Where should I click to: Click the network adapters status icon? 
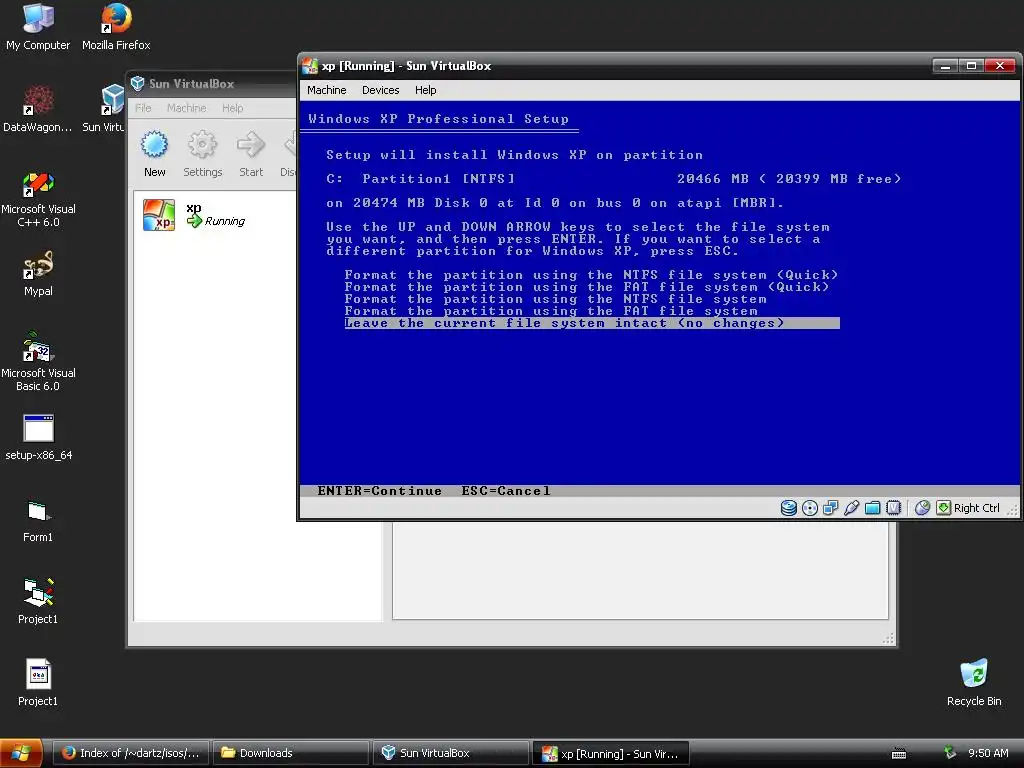(x=831, y=508)
